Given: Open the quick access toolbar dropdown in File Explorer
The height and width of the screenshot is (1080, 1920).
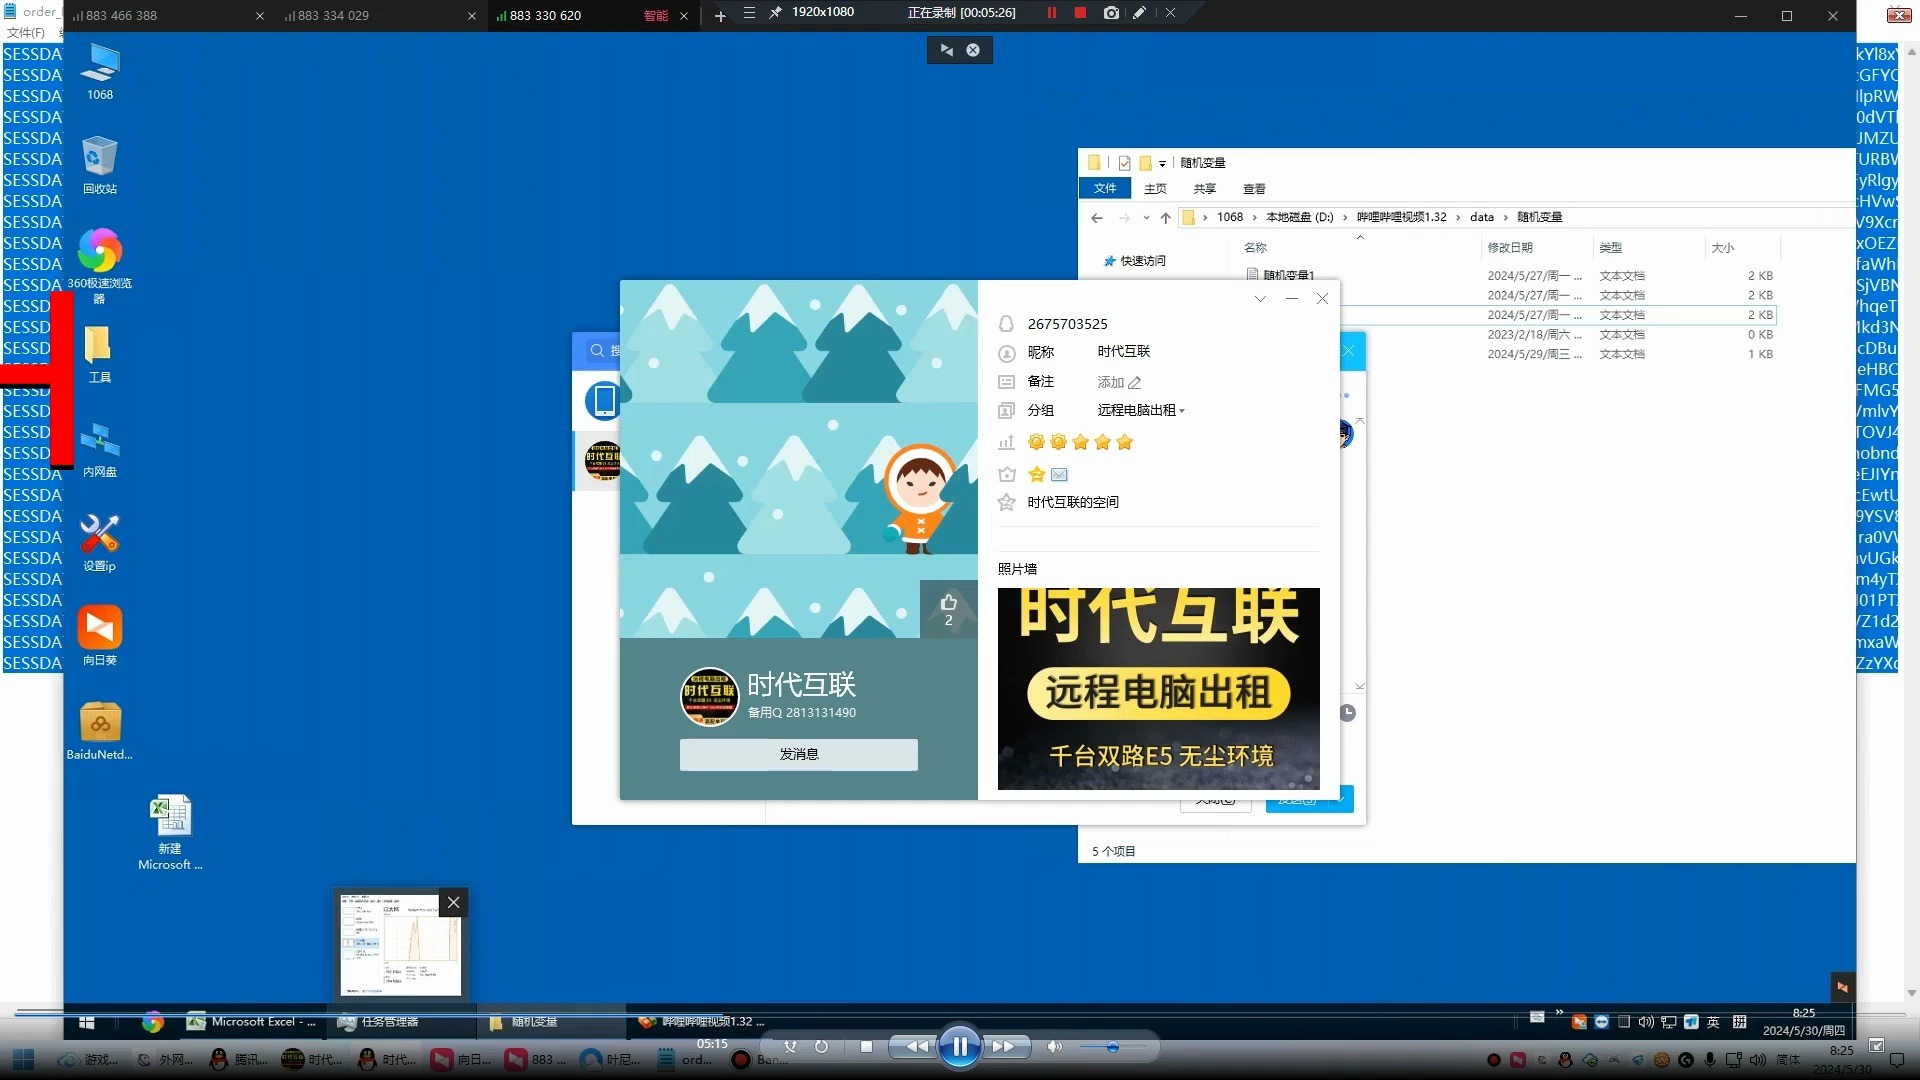Looking at the screenshot, I should click(x=1162, y=163).
